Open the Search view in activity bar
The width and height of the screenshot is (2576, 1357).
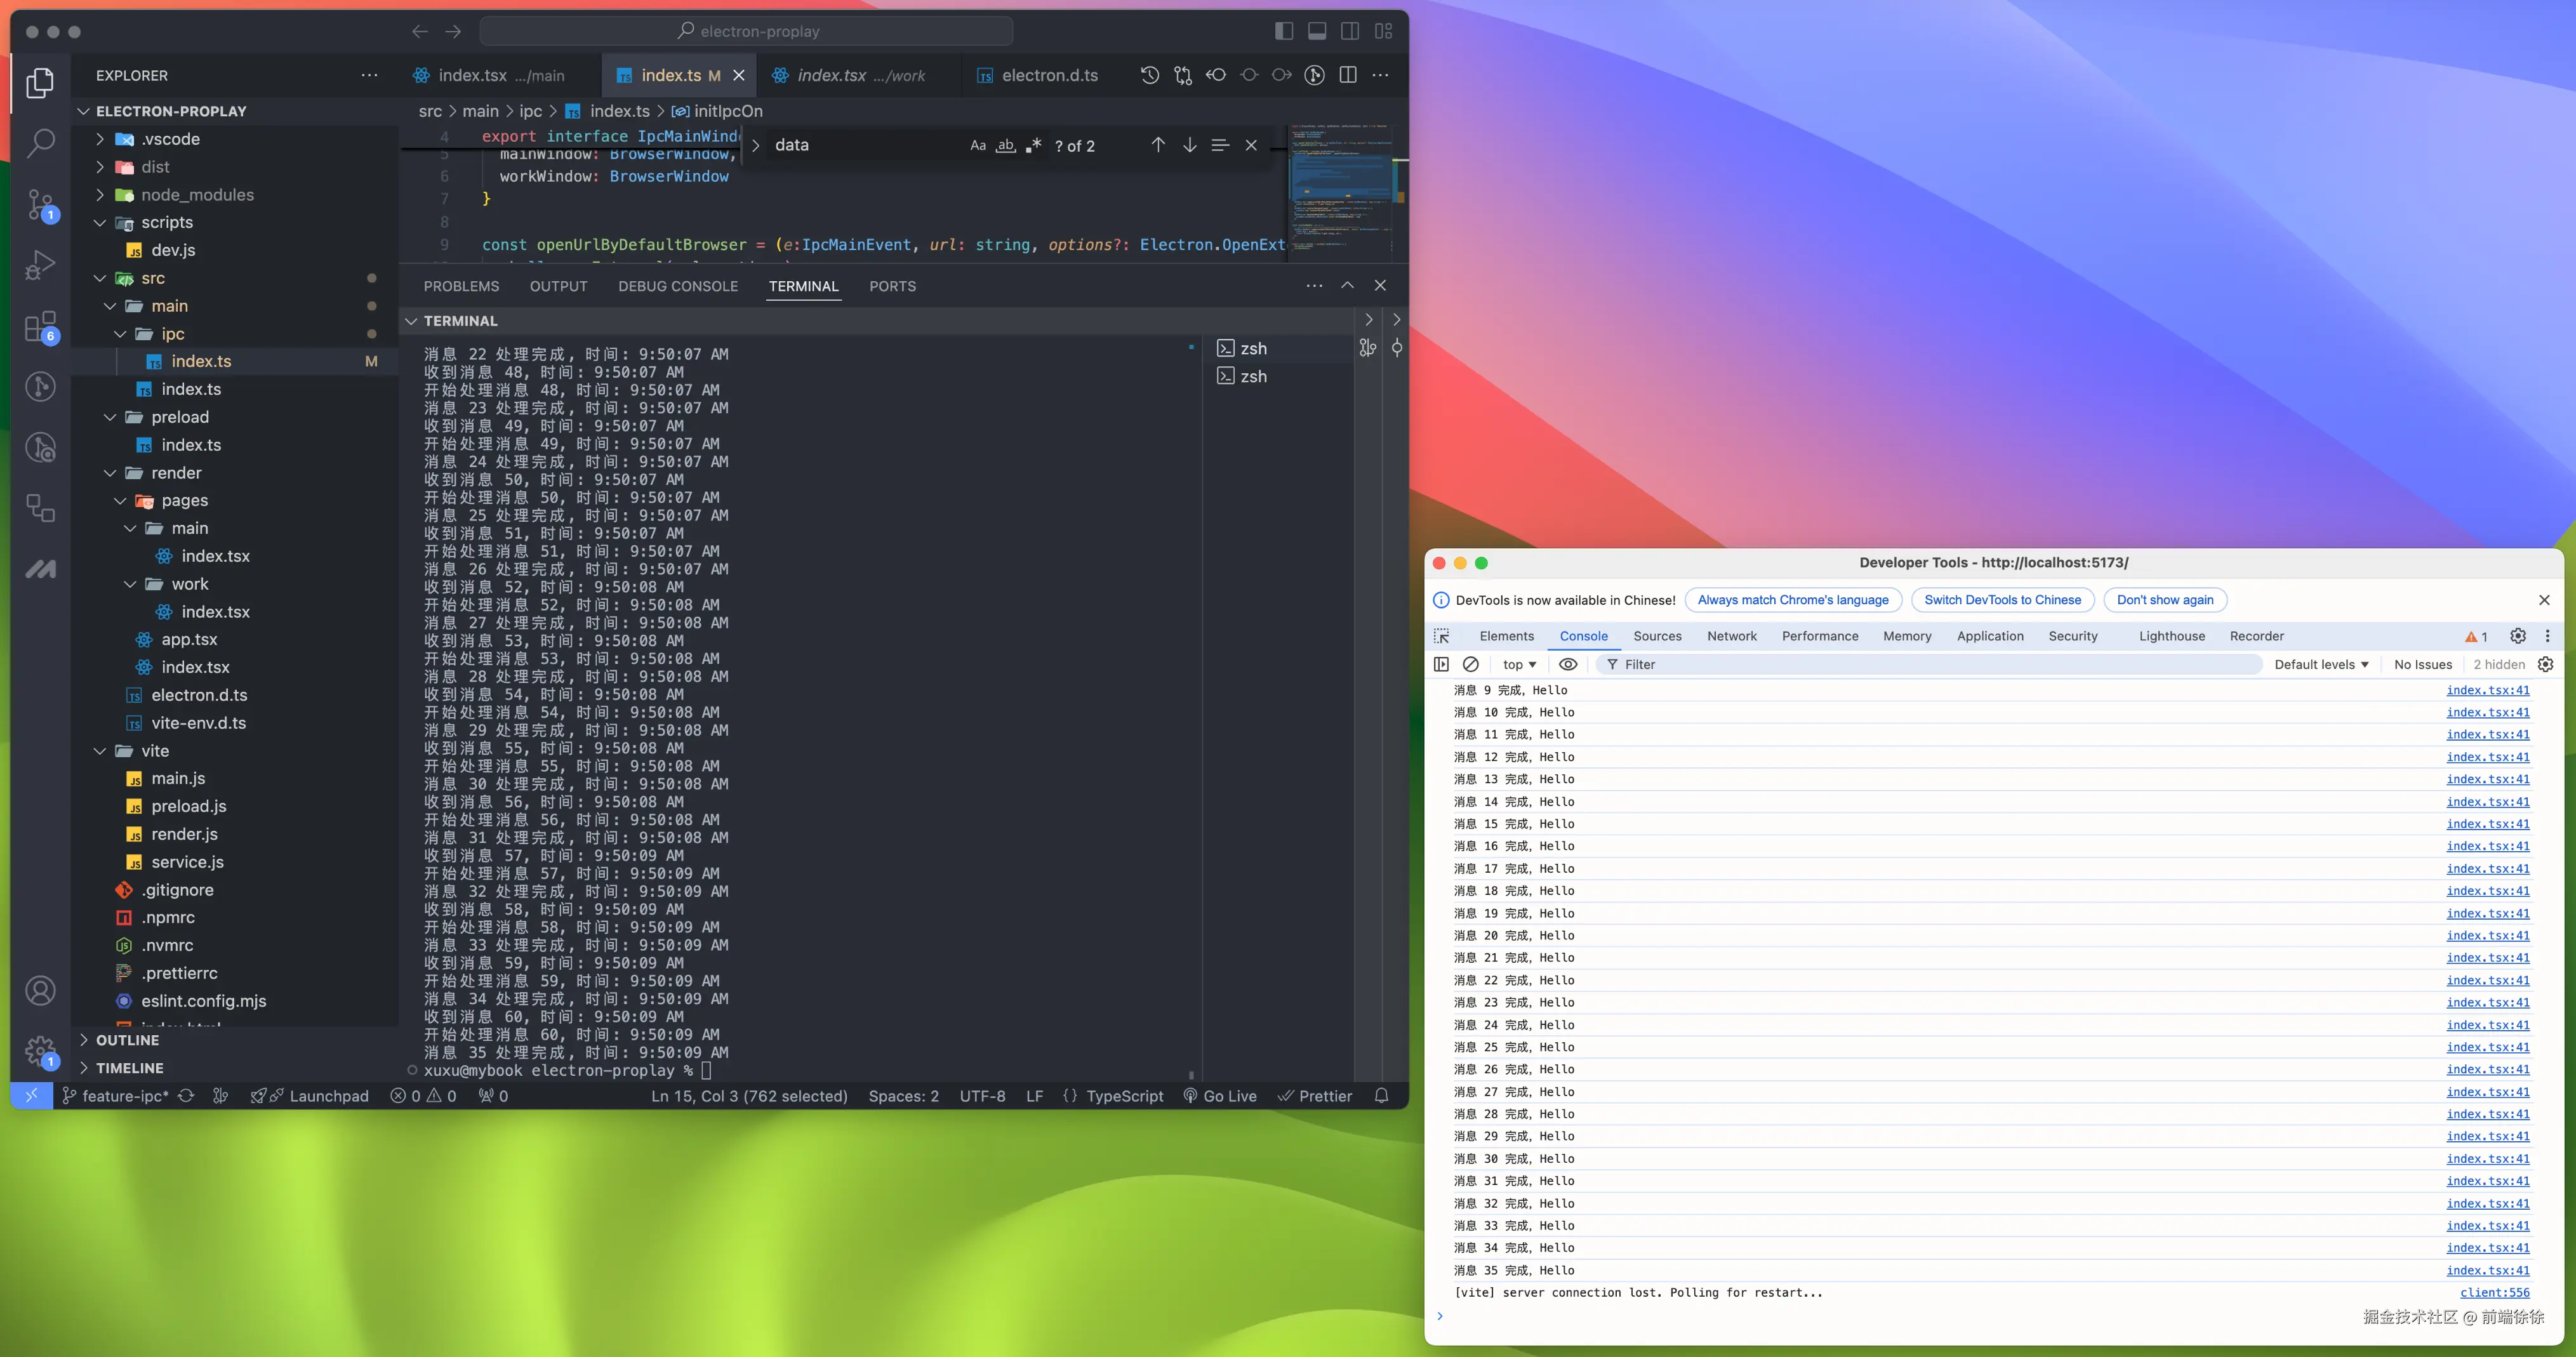pos(40,143)
